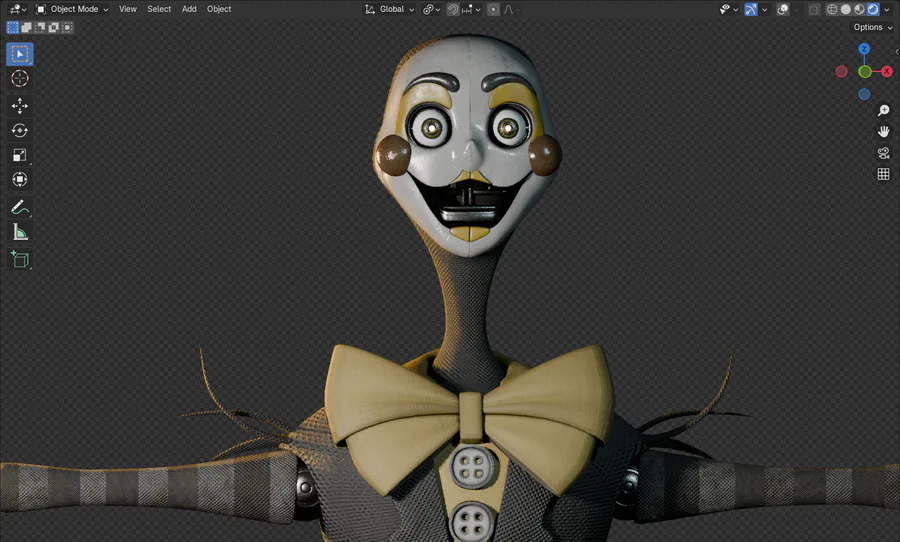Open the Options popover
Image resolution: width=900 pixels, height=542 pixels.
pyautogui.click(x=872, y=27)
